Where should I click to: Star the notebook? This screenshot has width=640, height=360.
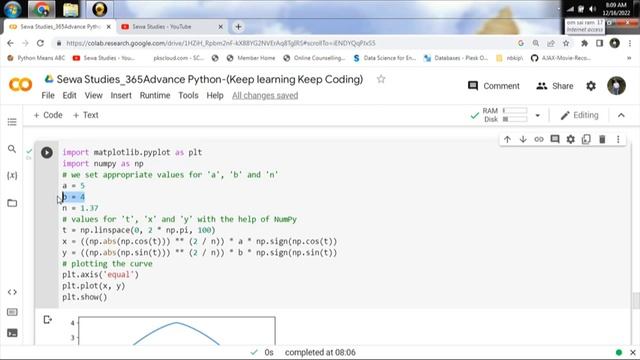pos(381,79)
